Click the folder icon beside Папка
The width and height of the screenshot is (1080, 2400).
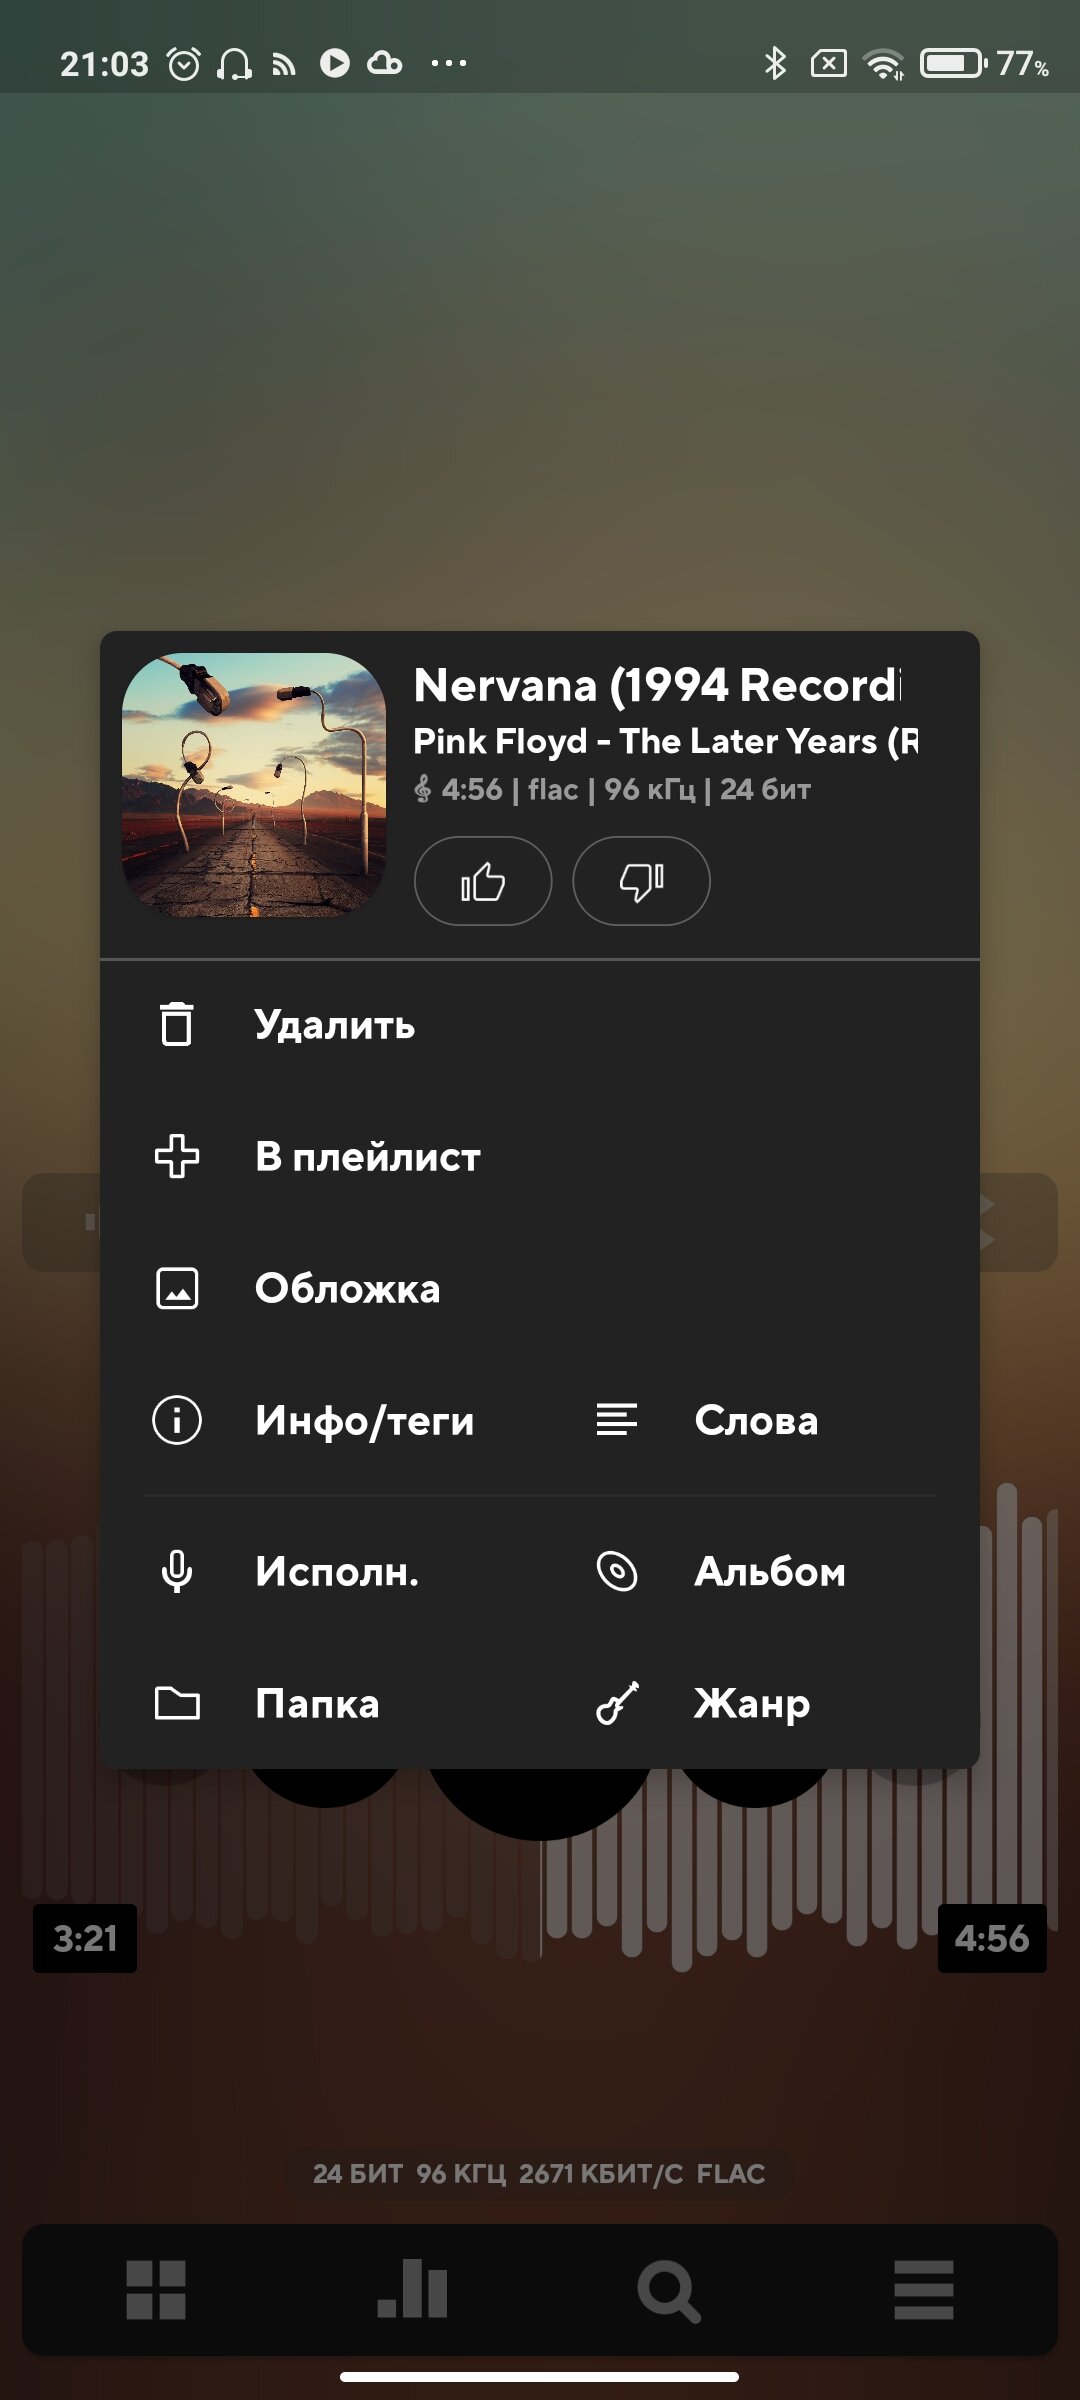point(177,1703)
